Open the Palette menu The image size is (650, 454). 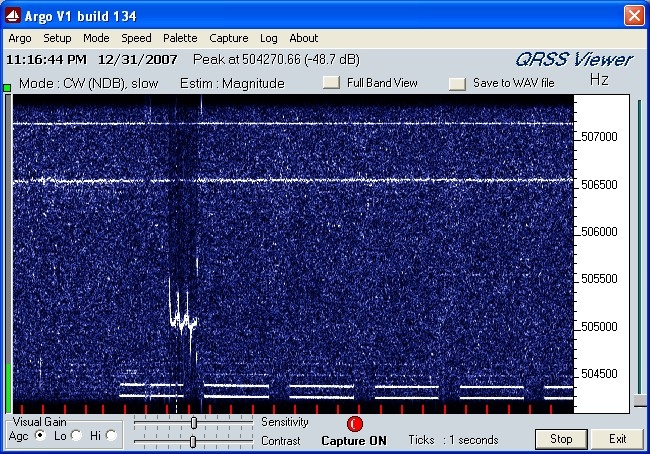pyautogui.click(x=180, y=38)
